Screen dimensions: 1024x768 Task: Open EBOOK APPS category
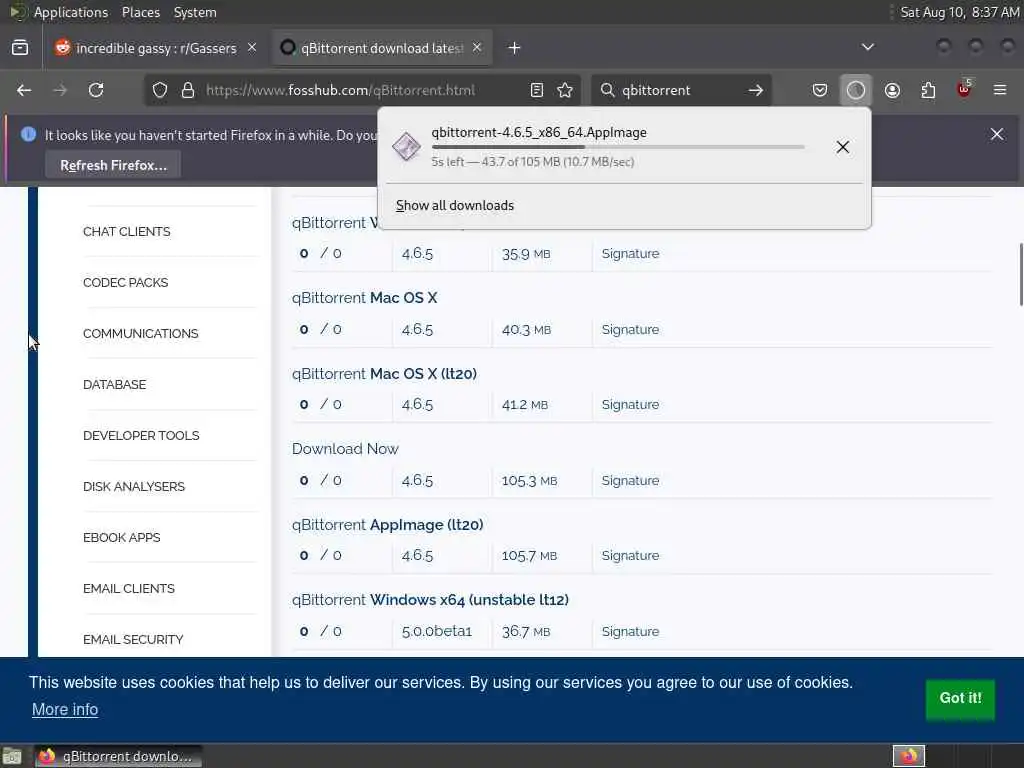[121, 537]
